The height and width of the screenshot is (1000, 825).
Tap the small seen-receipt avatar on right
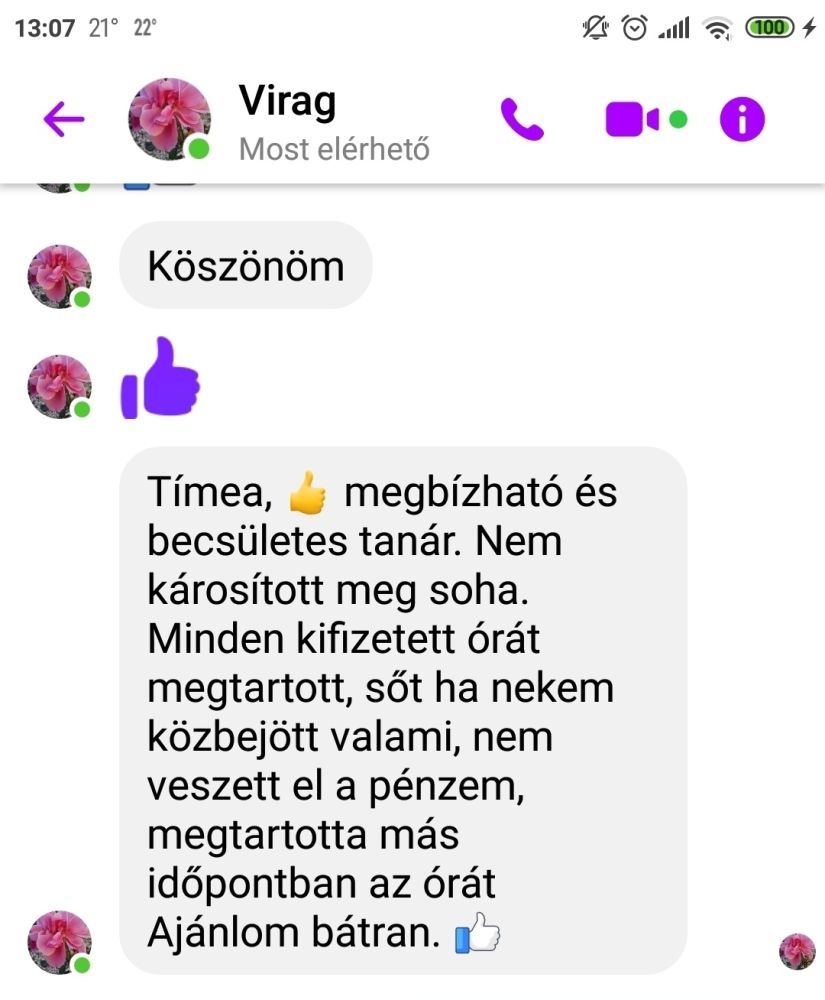797,951
